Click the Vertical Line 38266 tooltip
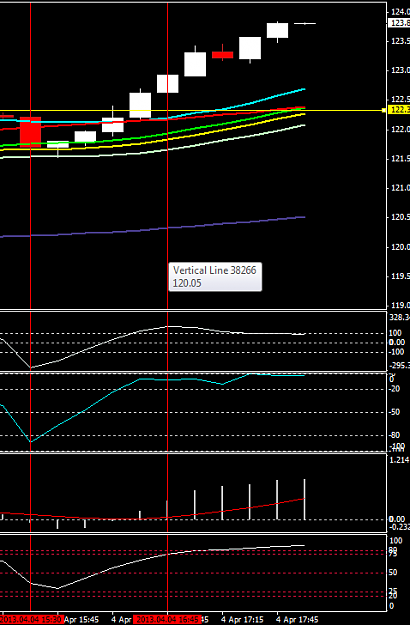Image resolution: width=410 pixels, height=625 pixels. tap(215, 277)
